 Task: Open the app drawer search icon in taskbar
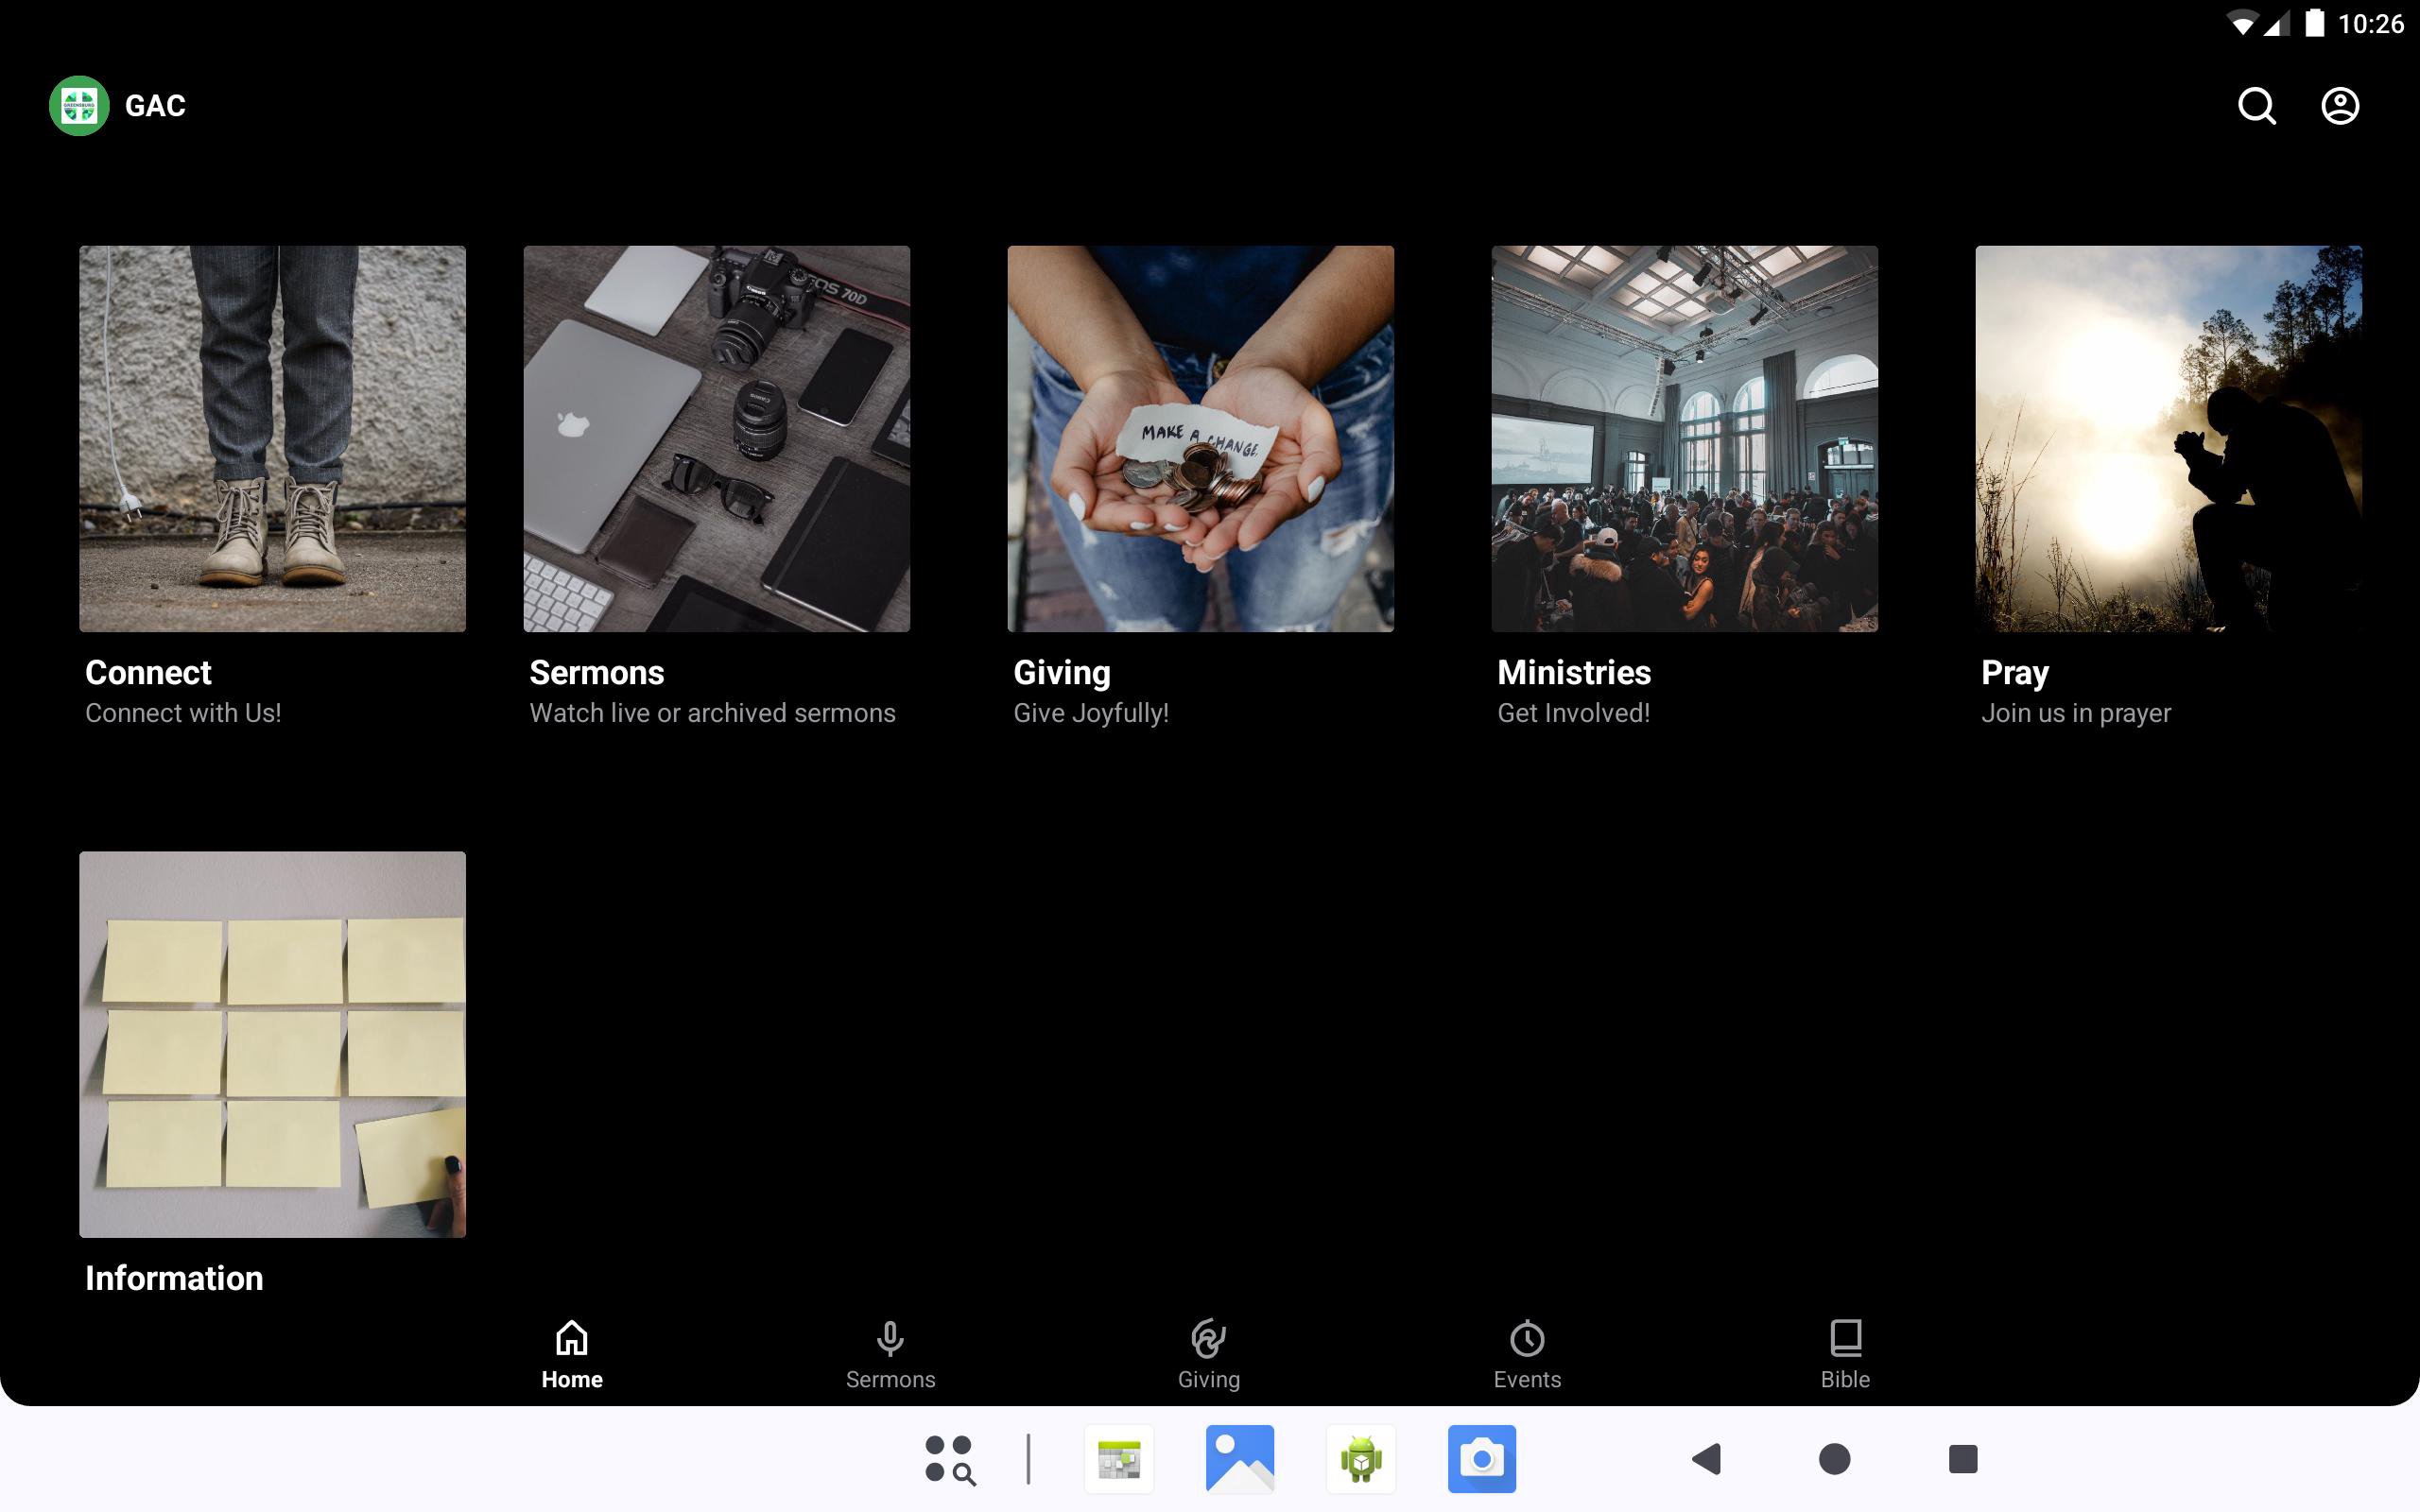[x=949, y=1459]
